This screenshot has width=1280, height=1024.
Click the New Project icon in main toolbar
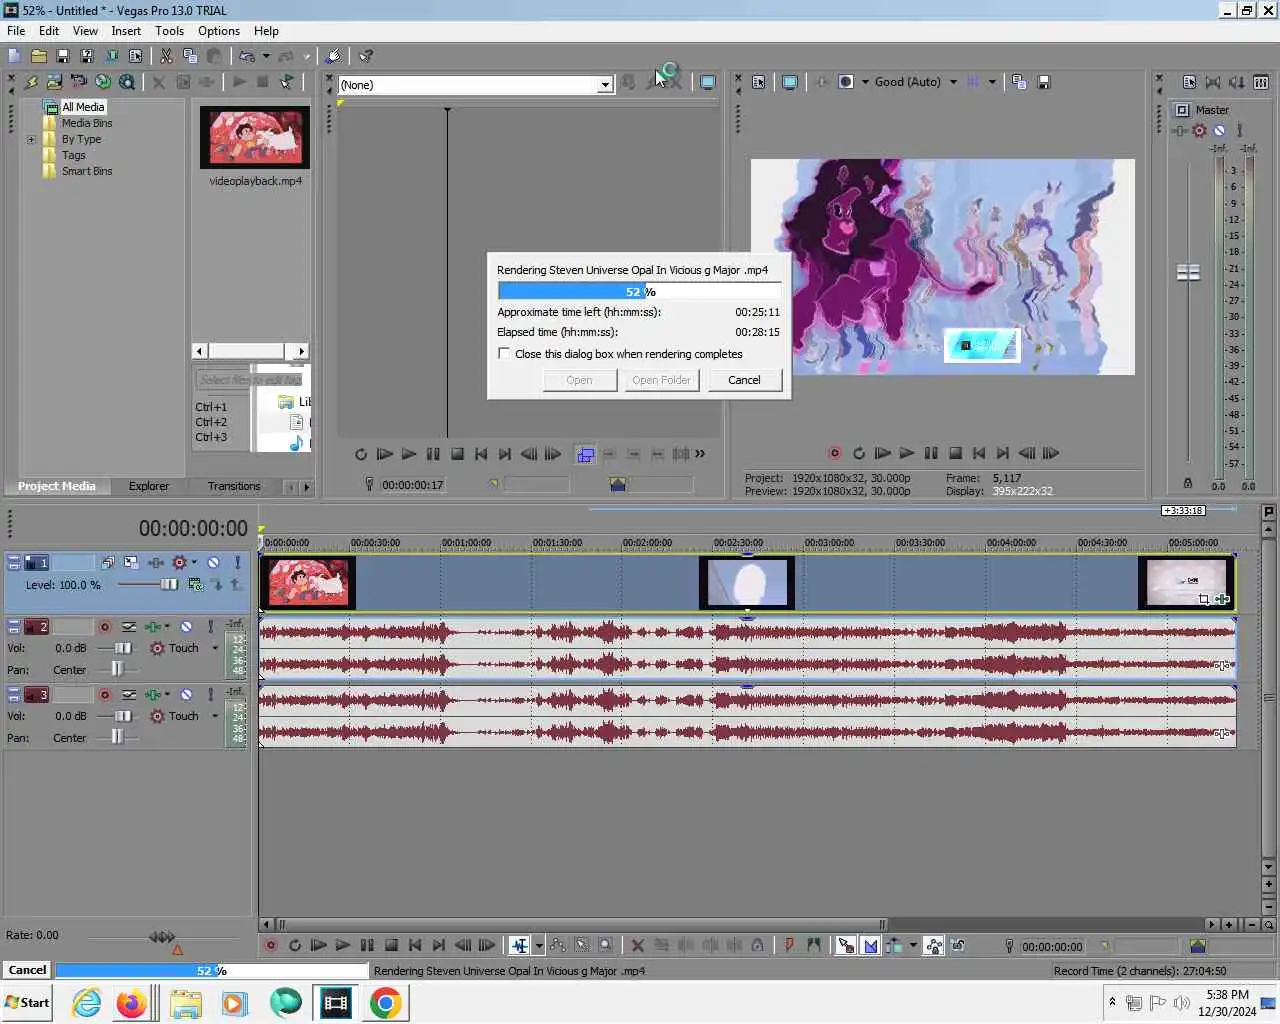pos(14,56)
